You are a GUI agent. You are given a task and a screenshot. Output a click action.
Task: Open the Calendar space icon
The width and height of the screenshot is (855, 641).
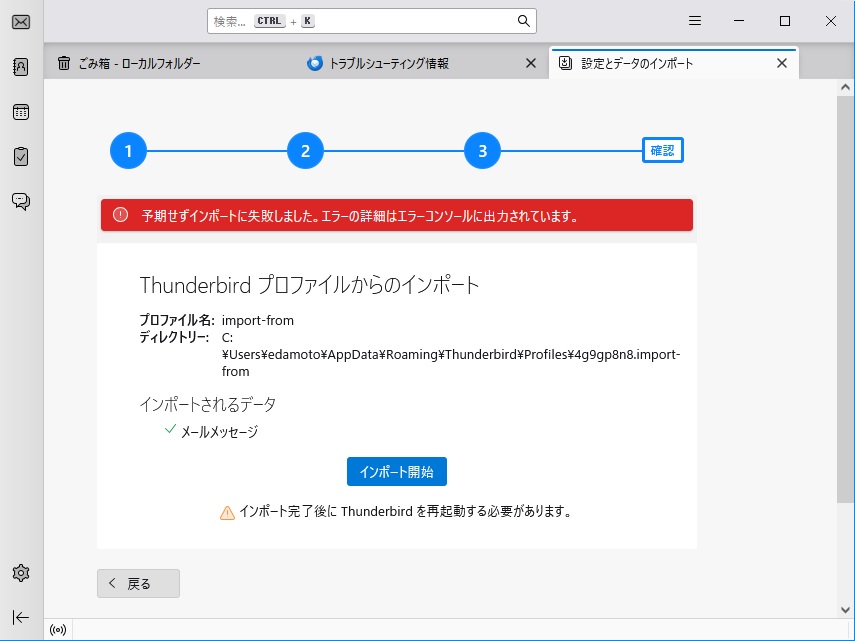21,112
